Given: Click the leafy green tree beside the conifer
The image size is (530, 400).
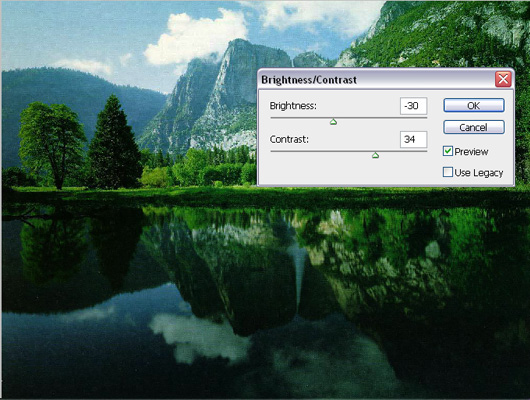Looking at the screenshot, I should coord(52,142).
